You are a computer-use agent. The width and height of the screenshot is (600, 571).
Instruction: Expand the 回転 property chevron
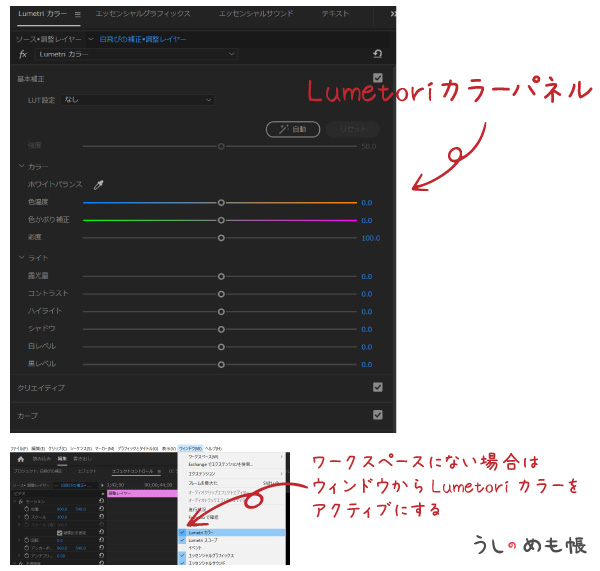(19, 540)
